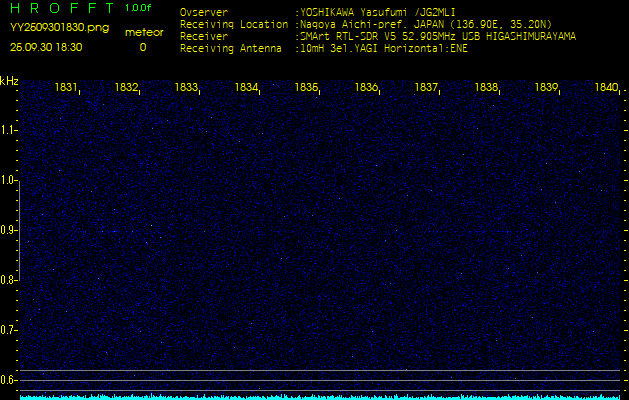Click the Receiving Antenna field label
Image resolution: width=629 pixels, height=400 pixels.
(231, 49)
